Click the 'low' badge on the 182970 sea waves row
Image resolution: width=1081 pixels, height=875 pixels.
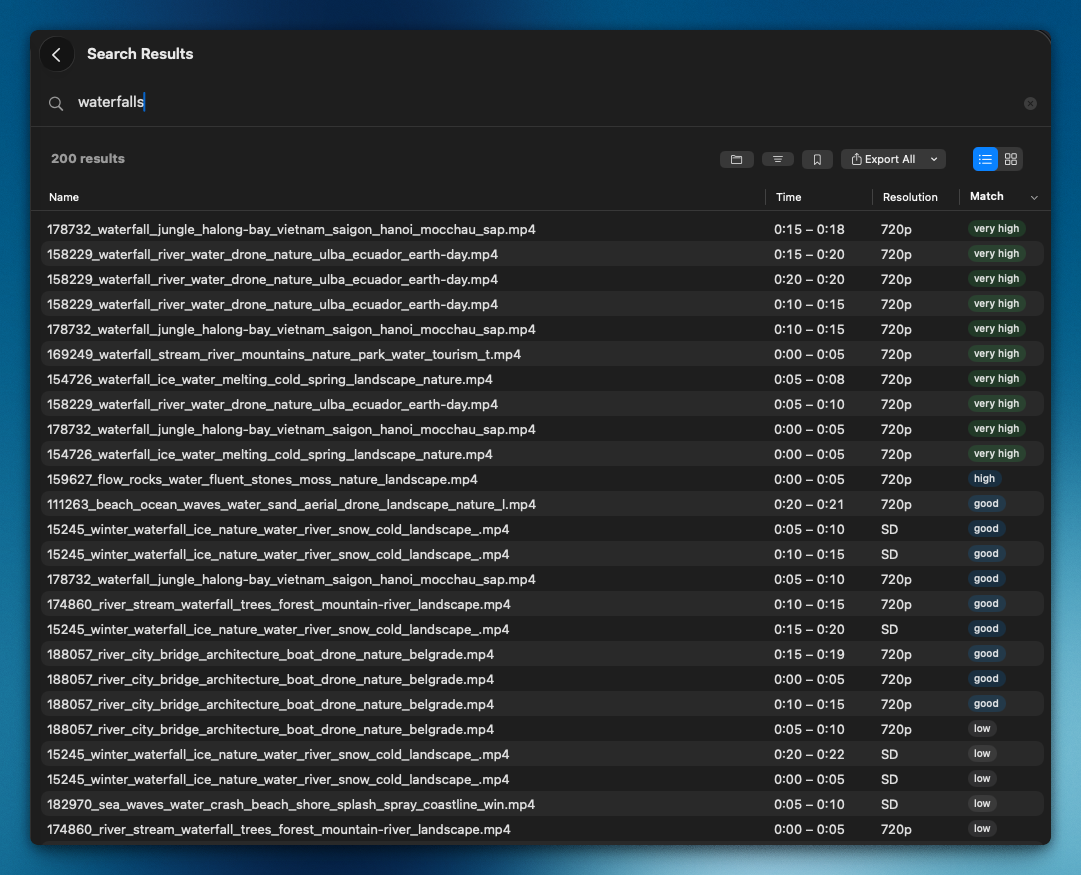pos(982,803)
